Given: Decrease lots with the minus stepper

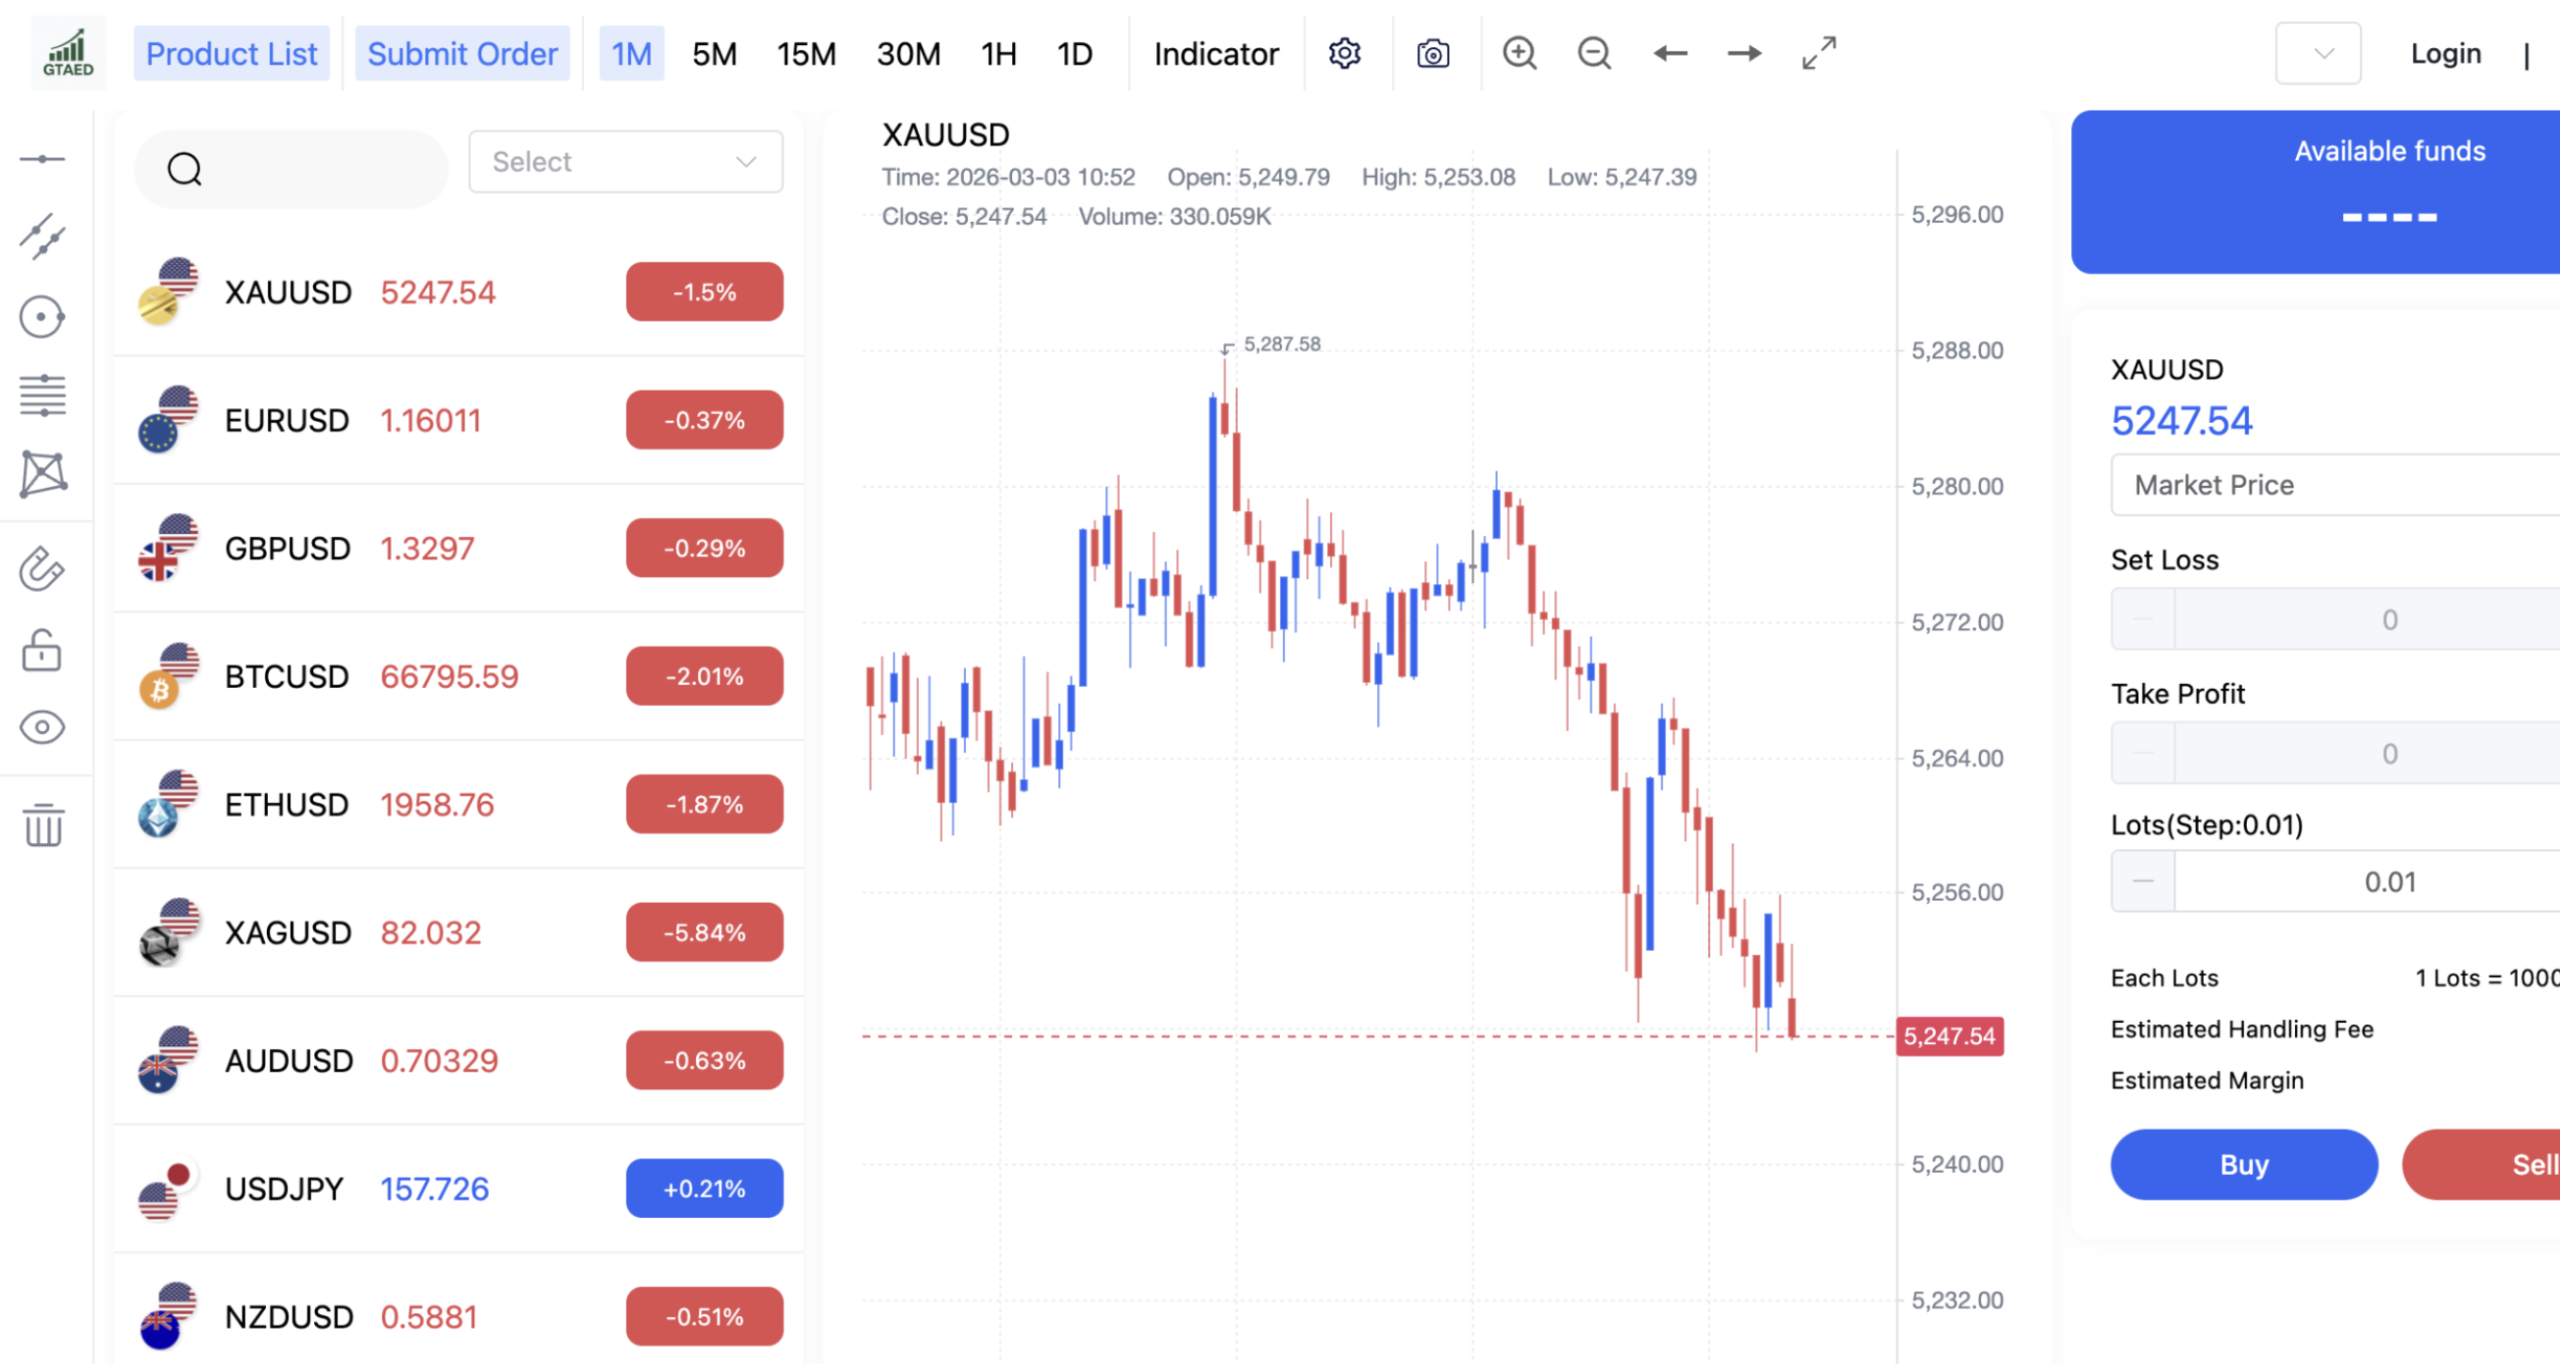Looking at the screenshot, I should click(x=2142, y=881).
